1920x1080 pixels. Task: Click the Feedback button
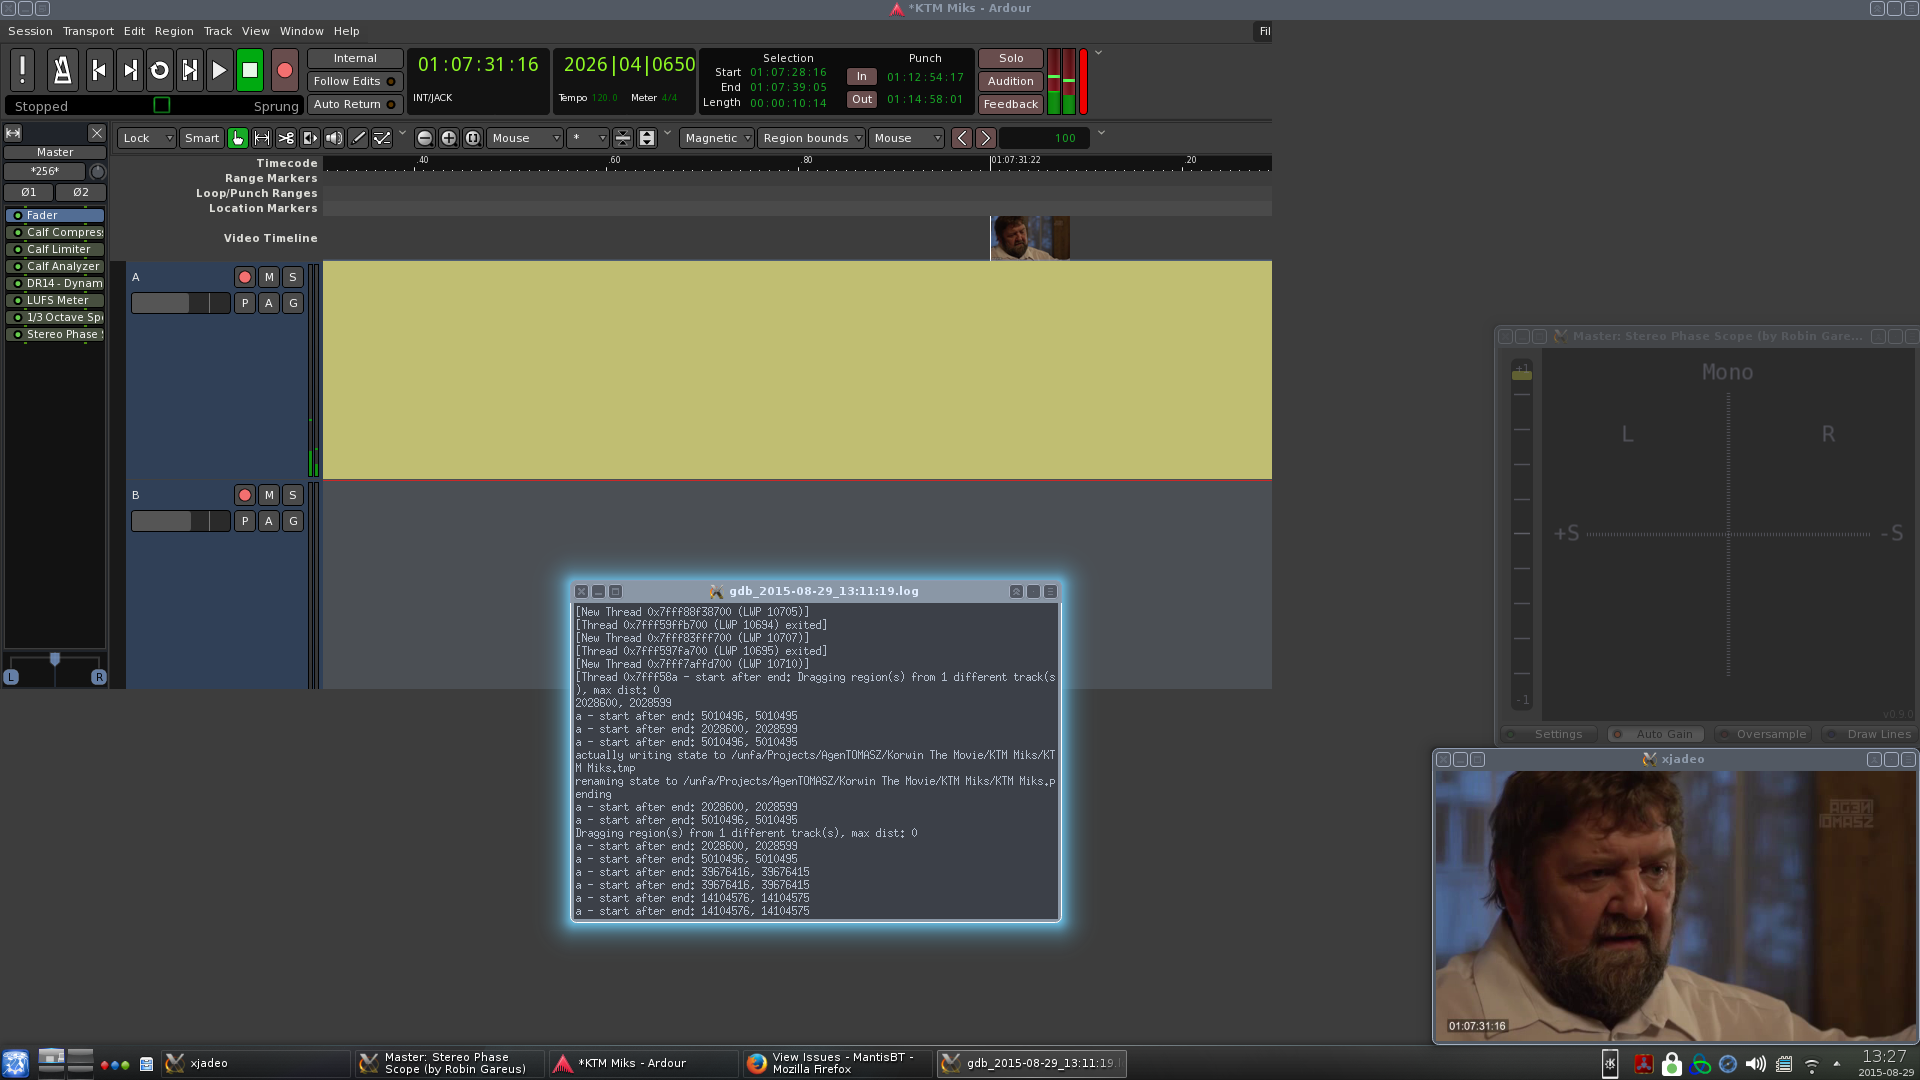1010,104
